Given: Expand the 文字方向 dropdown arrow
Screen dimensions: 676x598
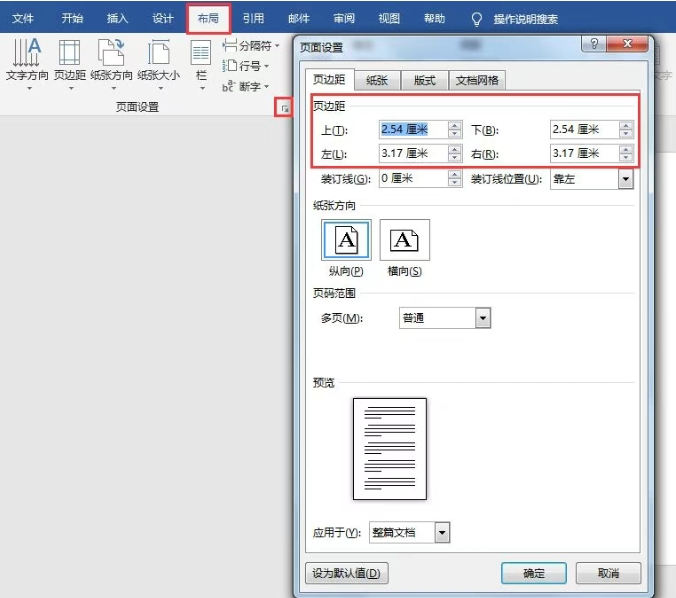Looking at the screenshot, I should [29, 88].
